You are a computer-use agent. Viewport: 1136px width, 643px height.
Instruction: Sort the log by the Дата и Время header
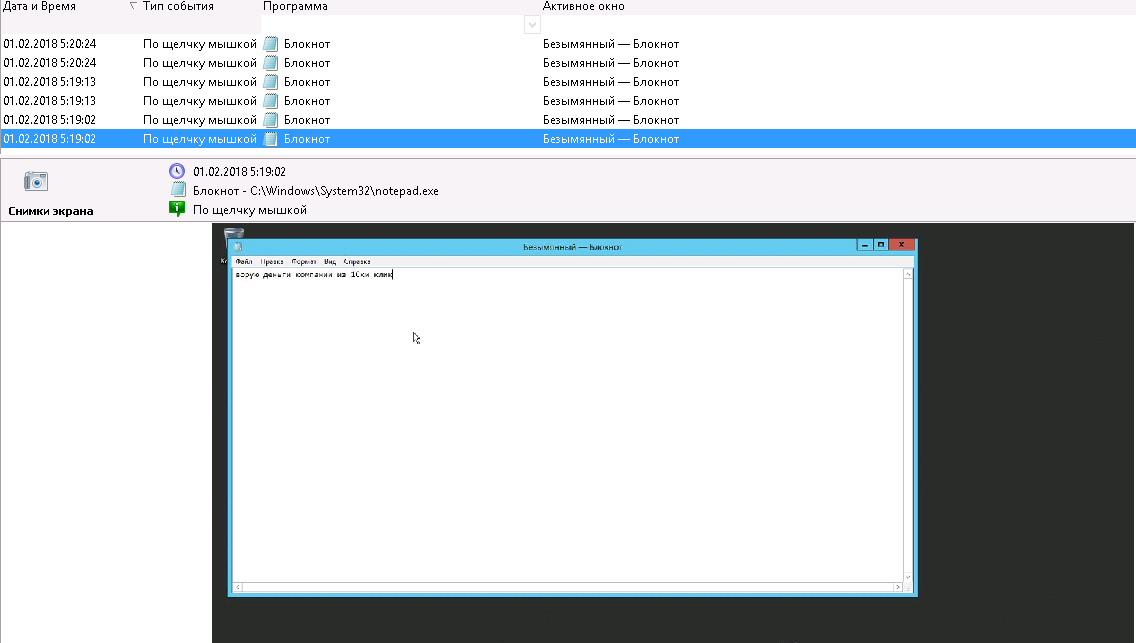coord(40,7)
